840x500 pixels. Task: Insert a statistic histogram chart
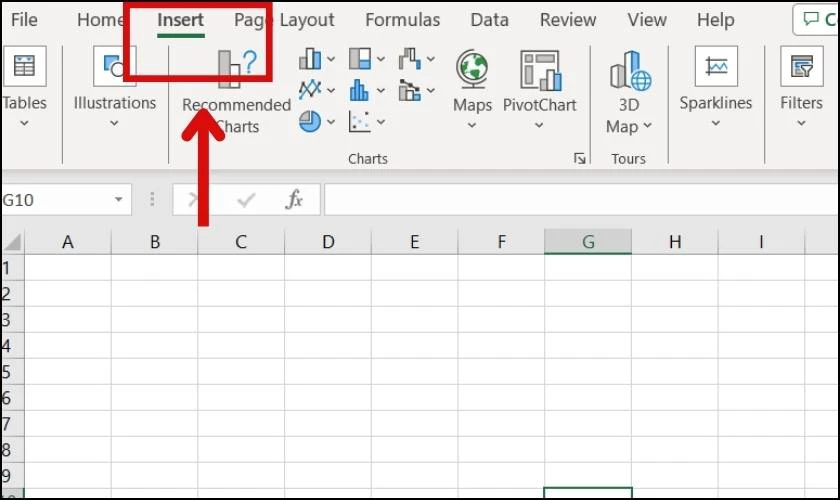(x=359, y=90)
